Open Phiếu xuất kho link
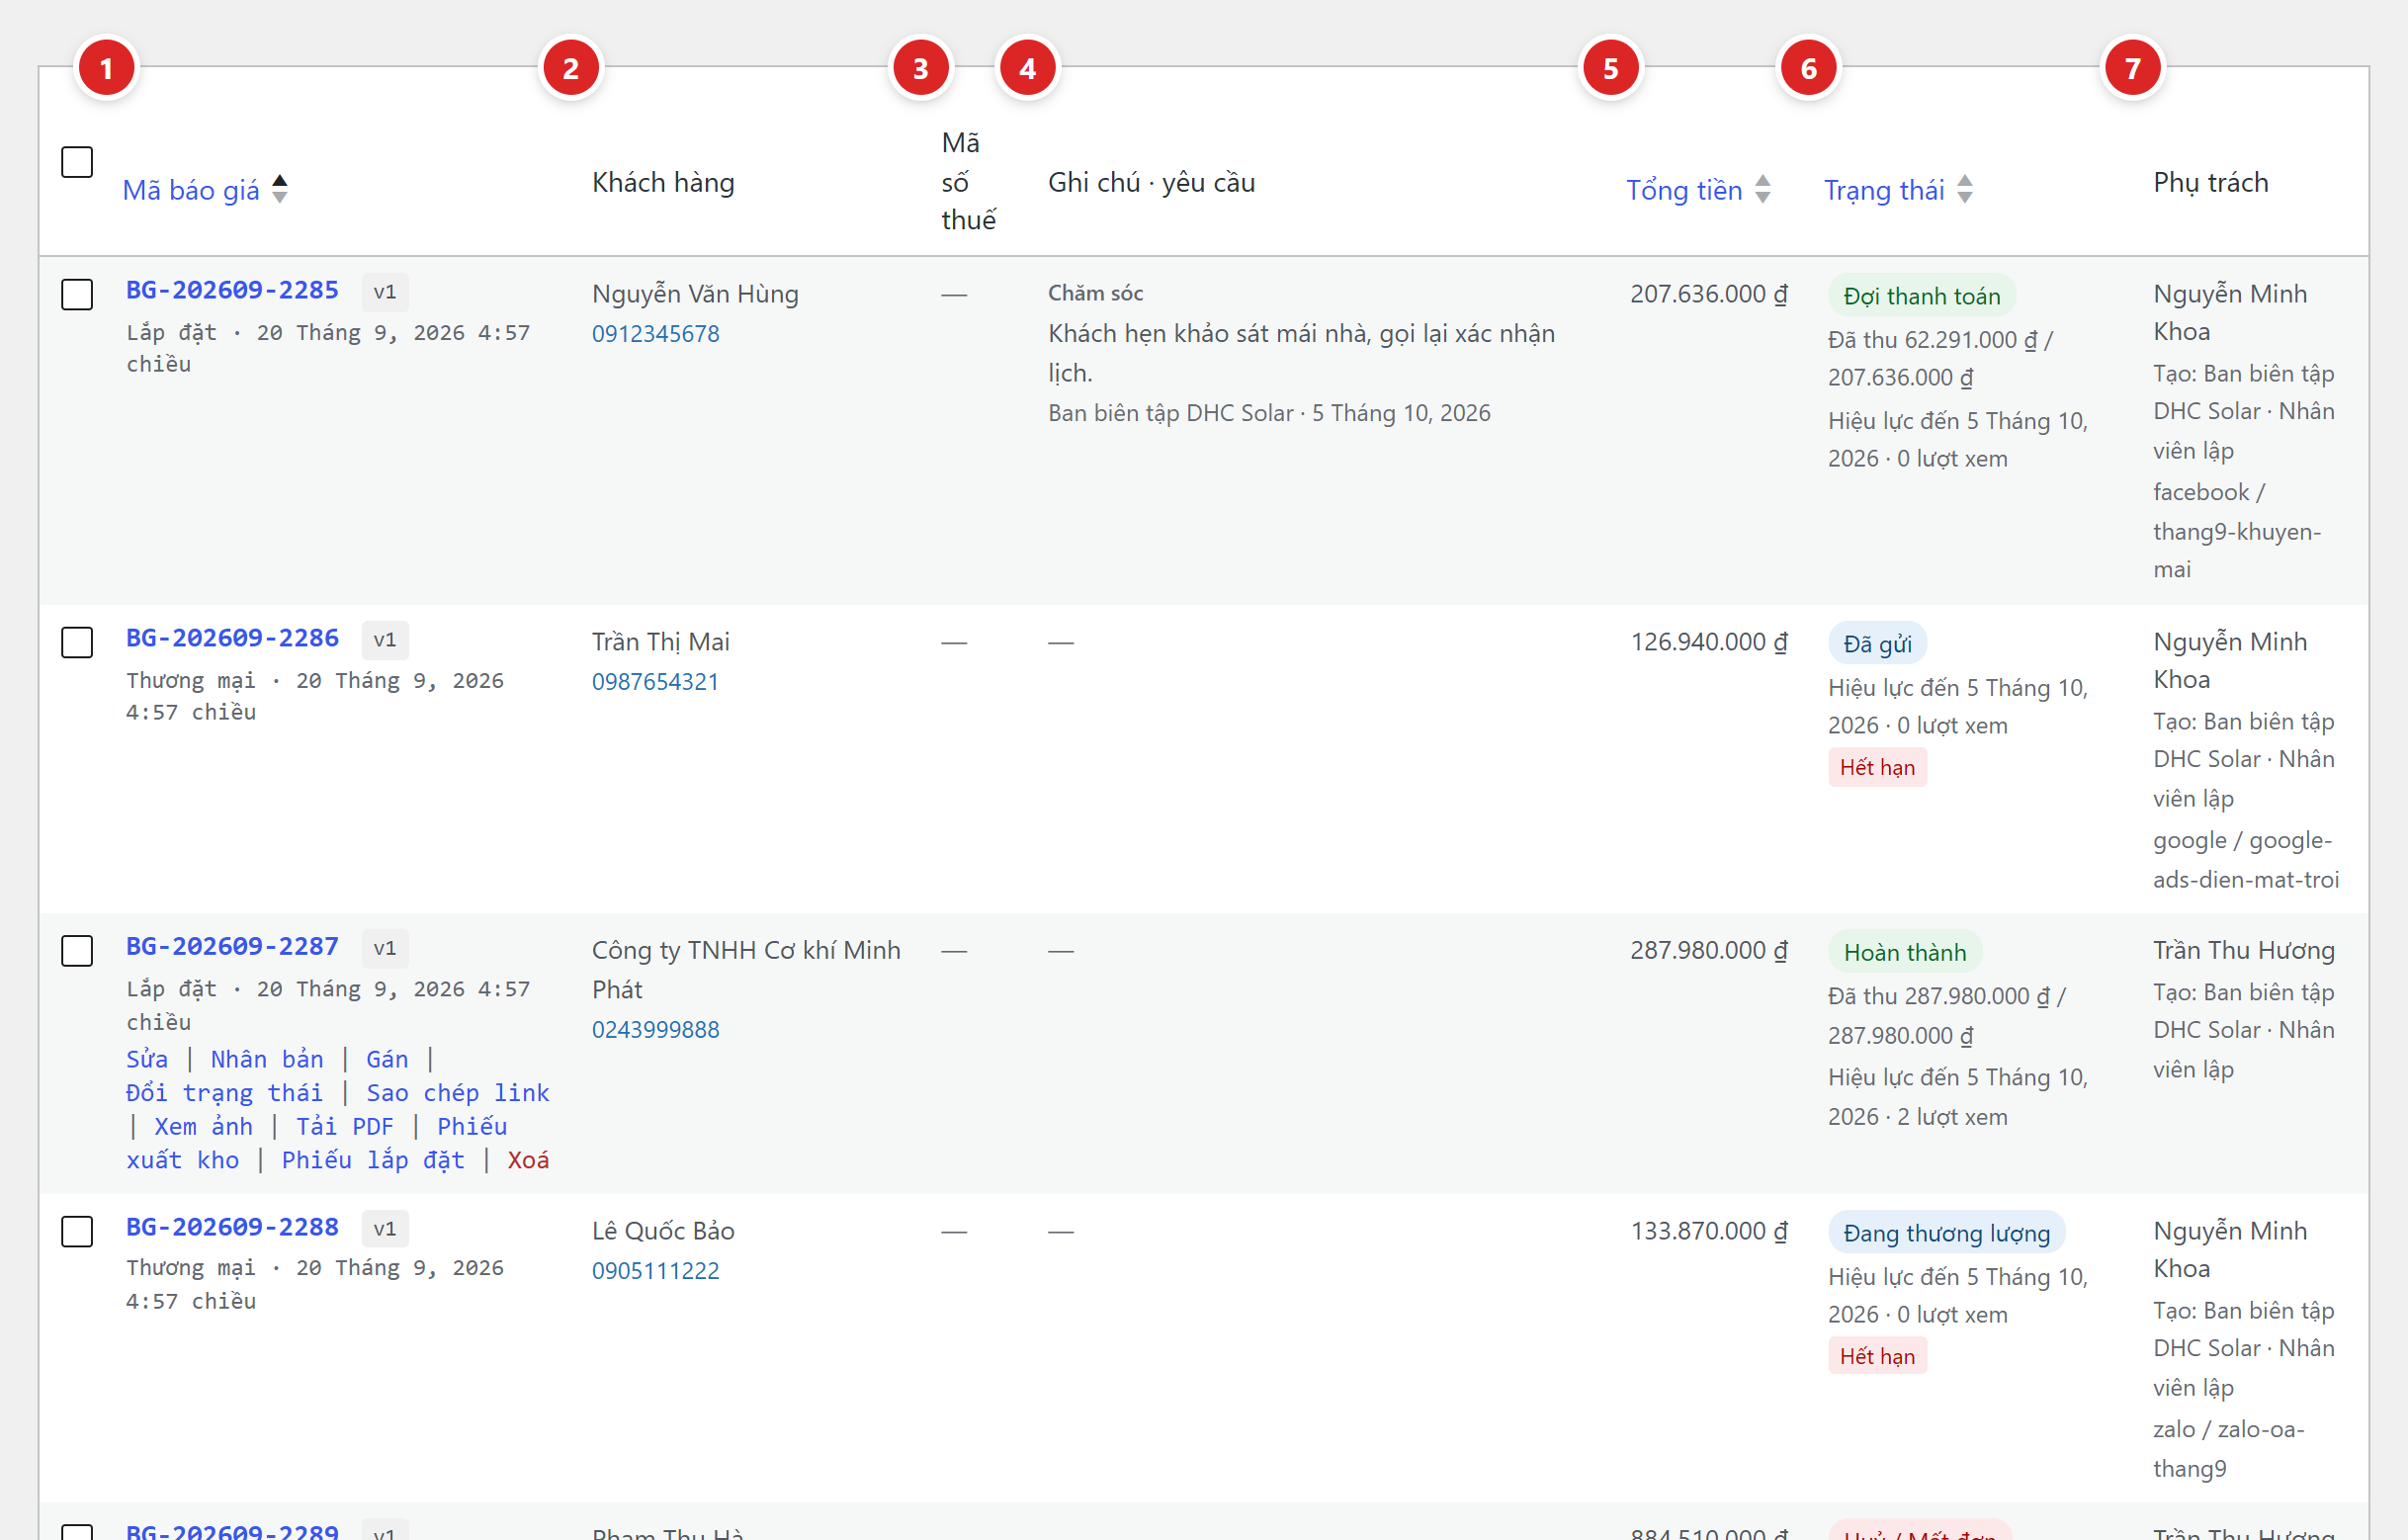The image size is (2408, 1540). pos(316,1143)
